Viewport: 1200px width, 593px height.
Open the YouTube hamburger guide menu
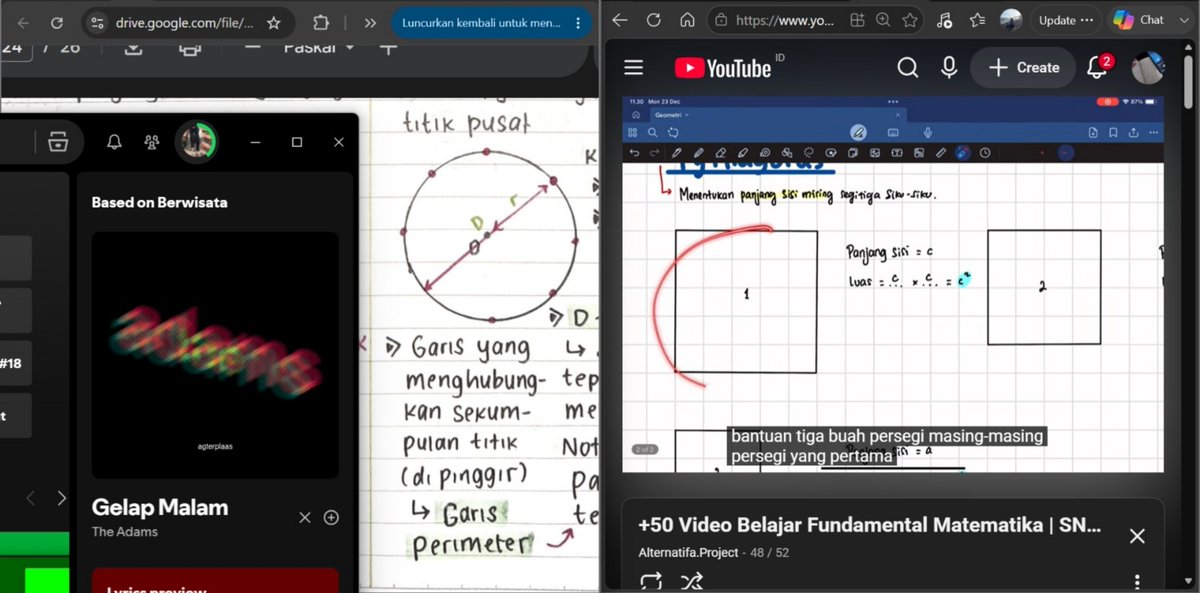pos(633,68)
